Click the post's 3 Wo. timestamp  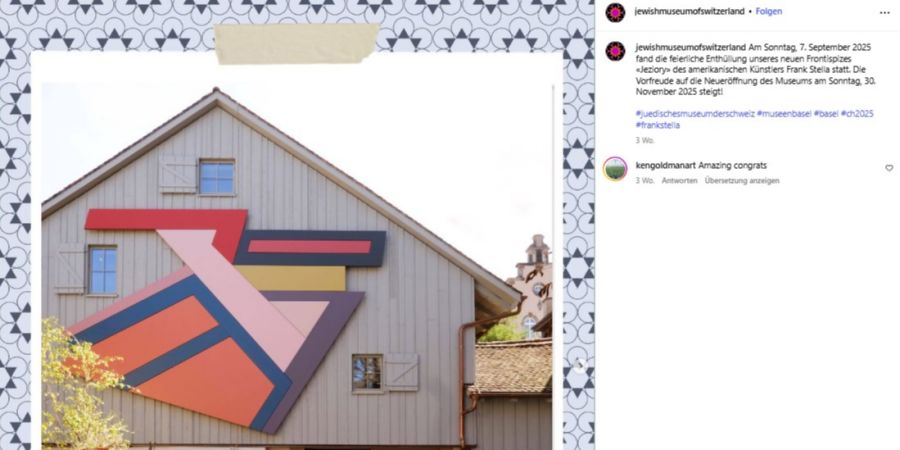[x=645, y=140]
